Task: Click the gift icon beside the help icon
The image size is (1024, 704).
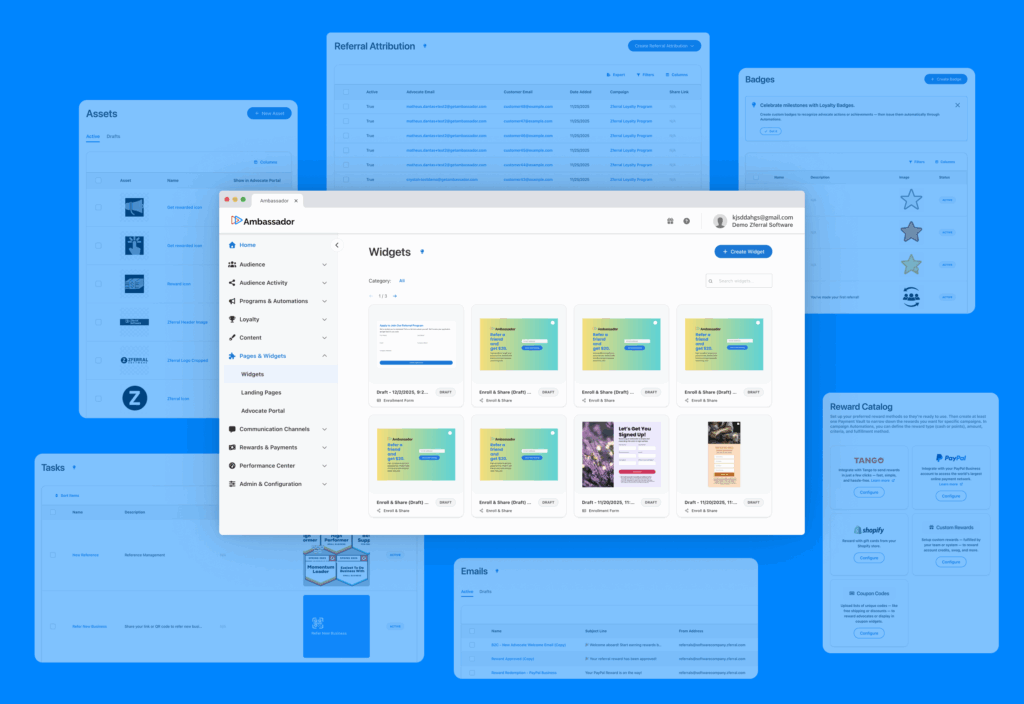Action: pyautogui.click(x=670, y=221)
